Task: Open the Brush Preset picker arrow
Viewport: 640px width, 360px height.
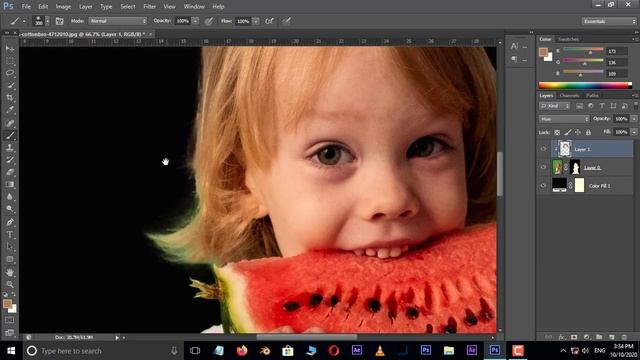Action: click(47, 21)
